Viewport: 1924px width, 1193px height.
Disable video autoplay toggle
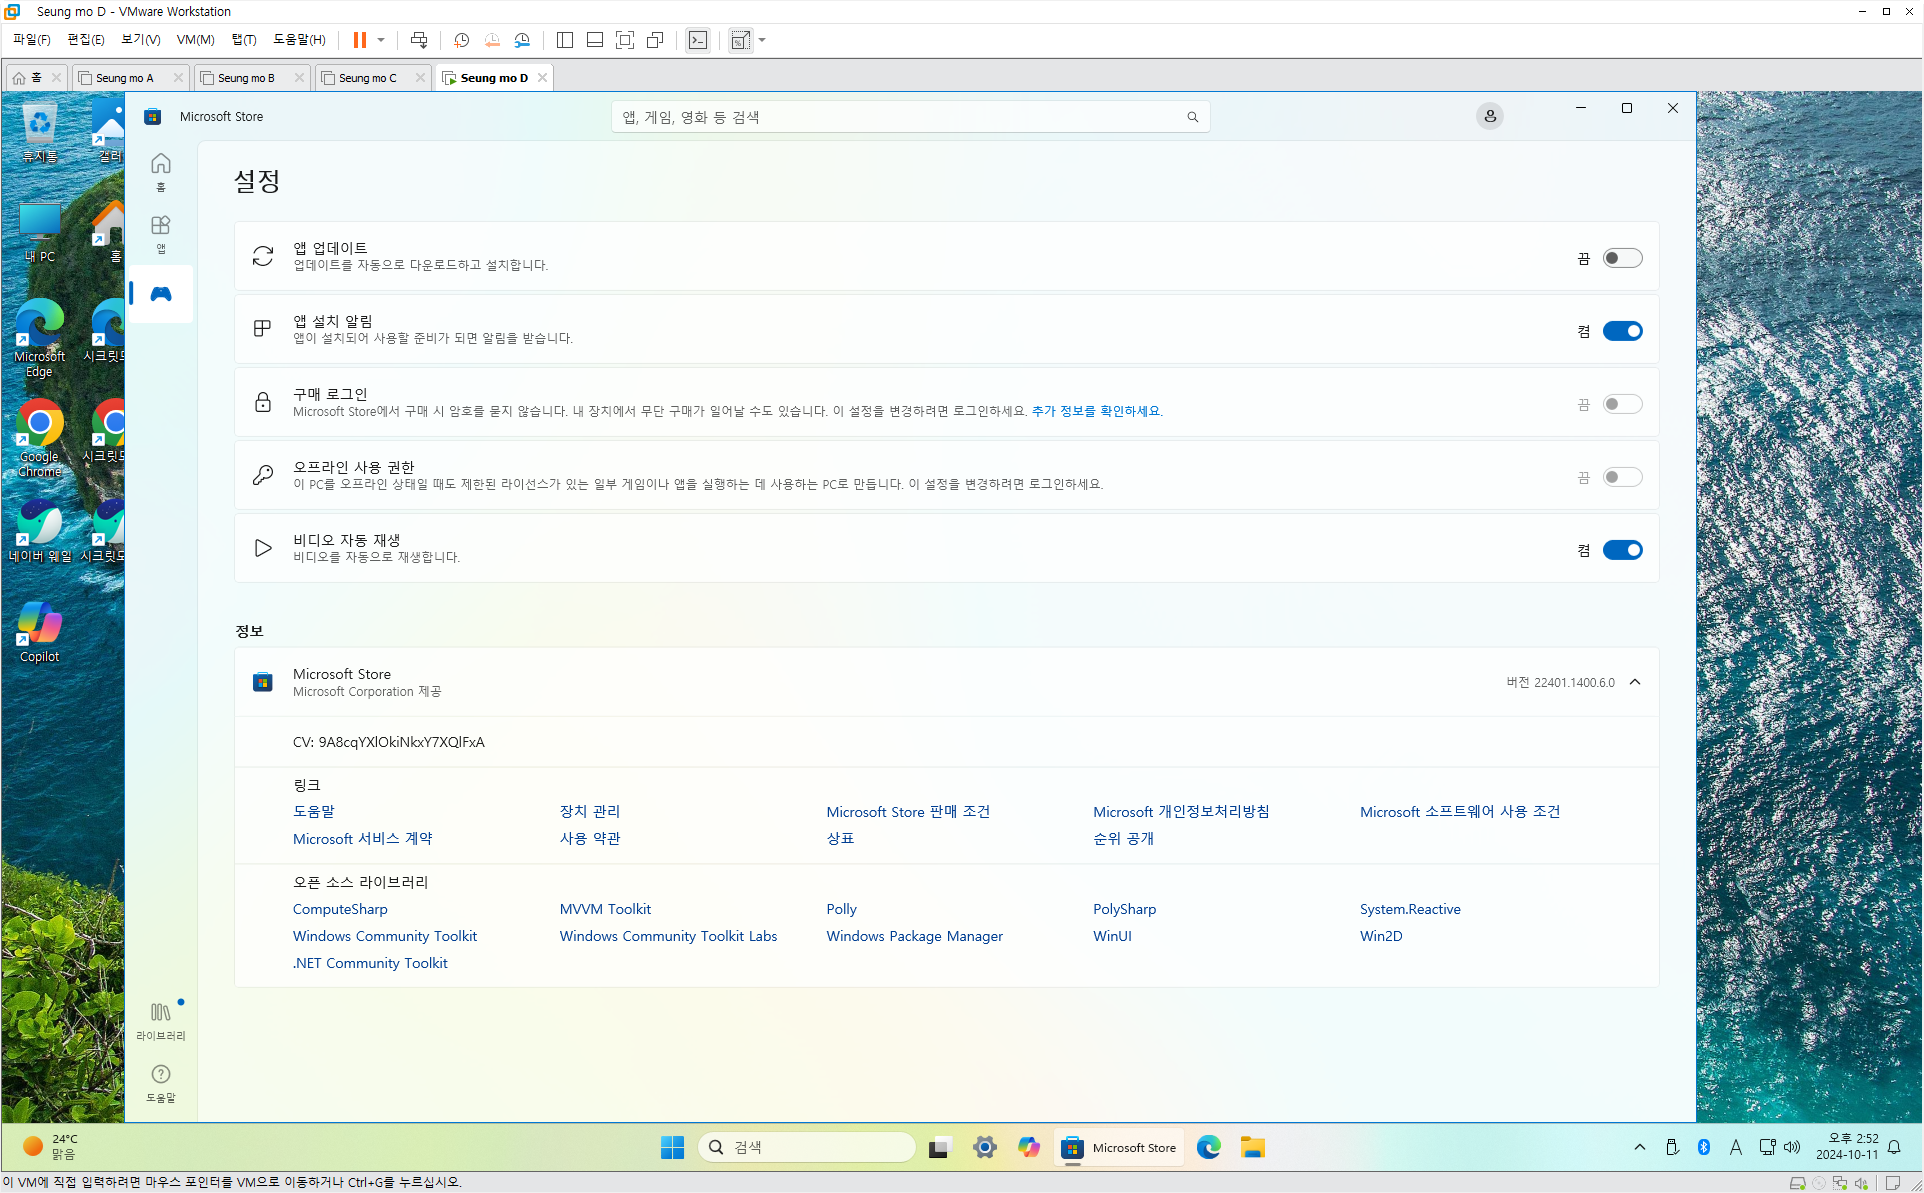pos(1622,550)
